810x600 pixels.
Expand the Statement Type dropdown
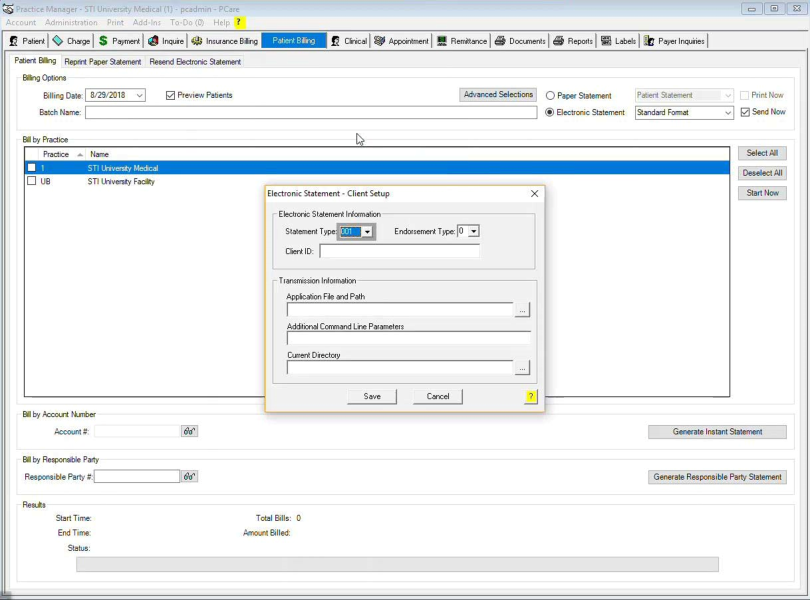[367, 232]
